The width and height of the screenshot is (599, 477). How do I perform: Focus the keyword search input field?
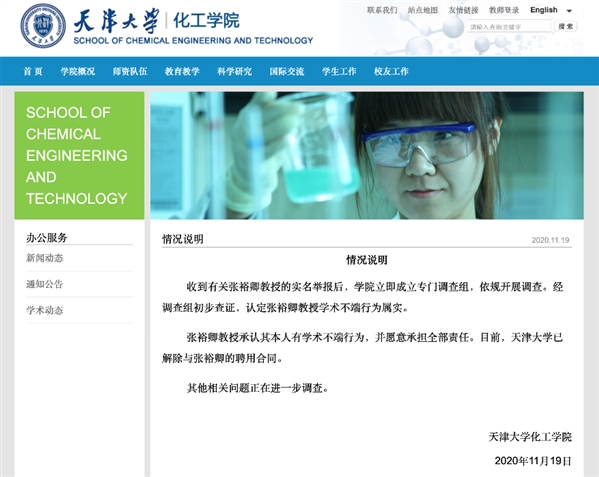(510, 27)
